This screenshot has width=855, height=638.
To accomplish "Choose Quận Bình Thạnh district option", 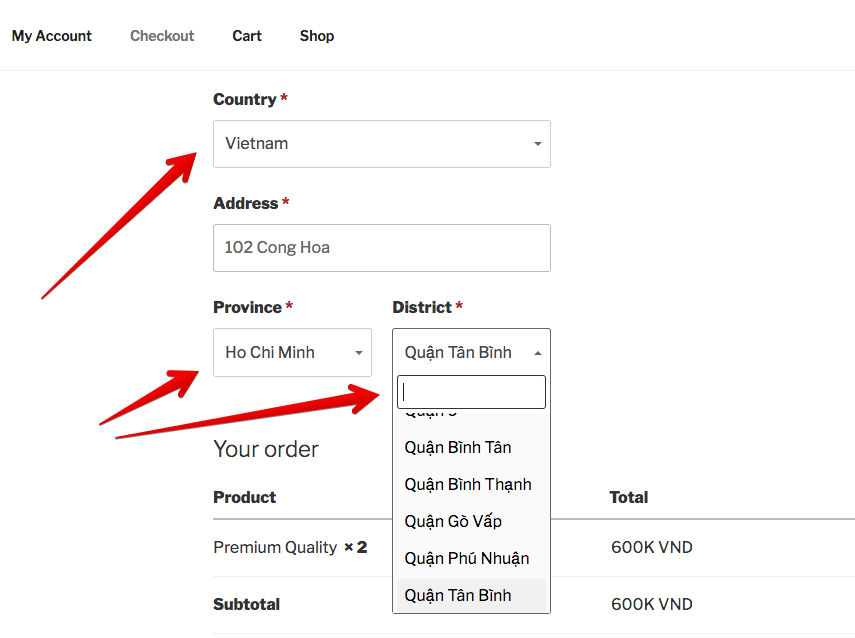I will coord(468,484).
